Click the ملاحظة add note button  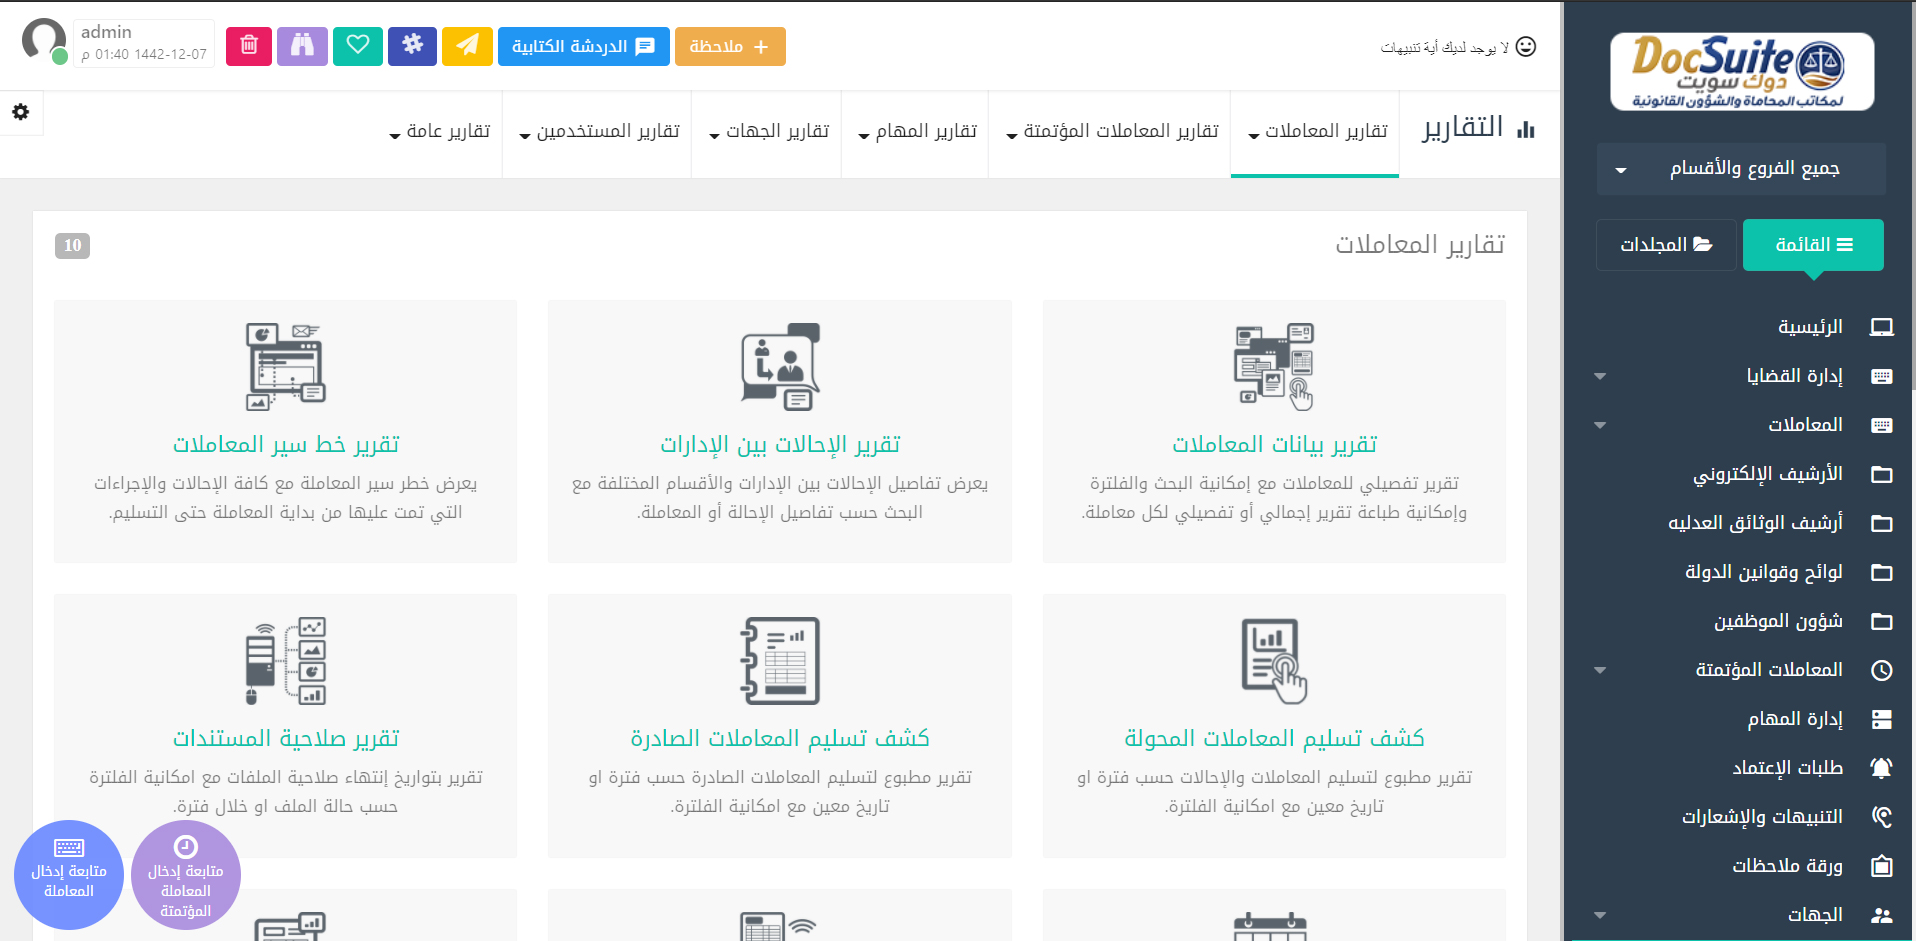(730, 47)
